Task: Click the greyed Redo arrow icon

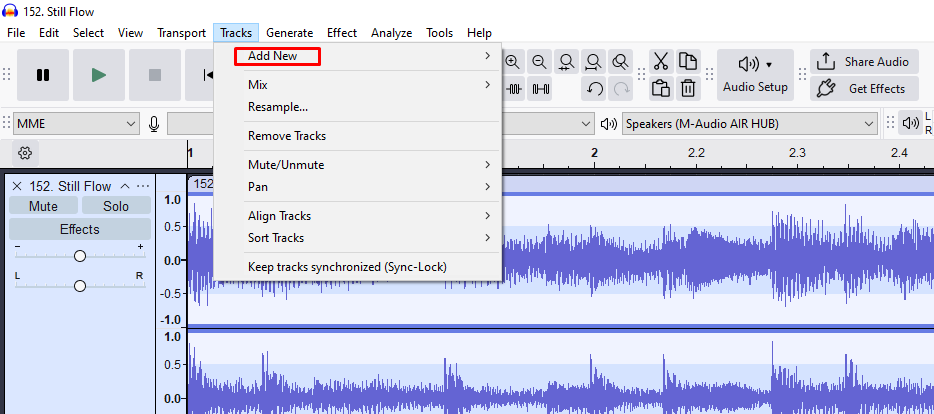Action: (x=621, y=89)
